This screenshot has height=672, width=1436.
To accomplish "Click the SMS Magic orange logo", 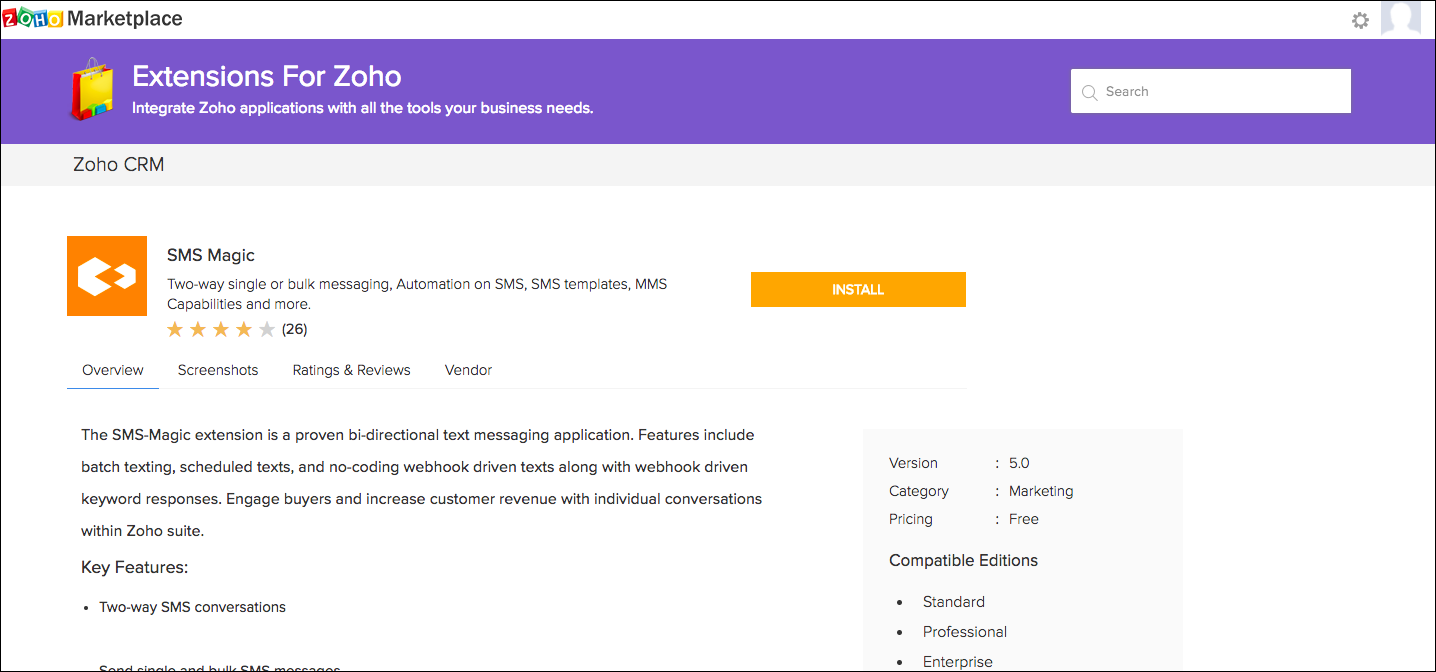I will point(107,276).
